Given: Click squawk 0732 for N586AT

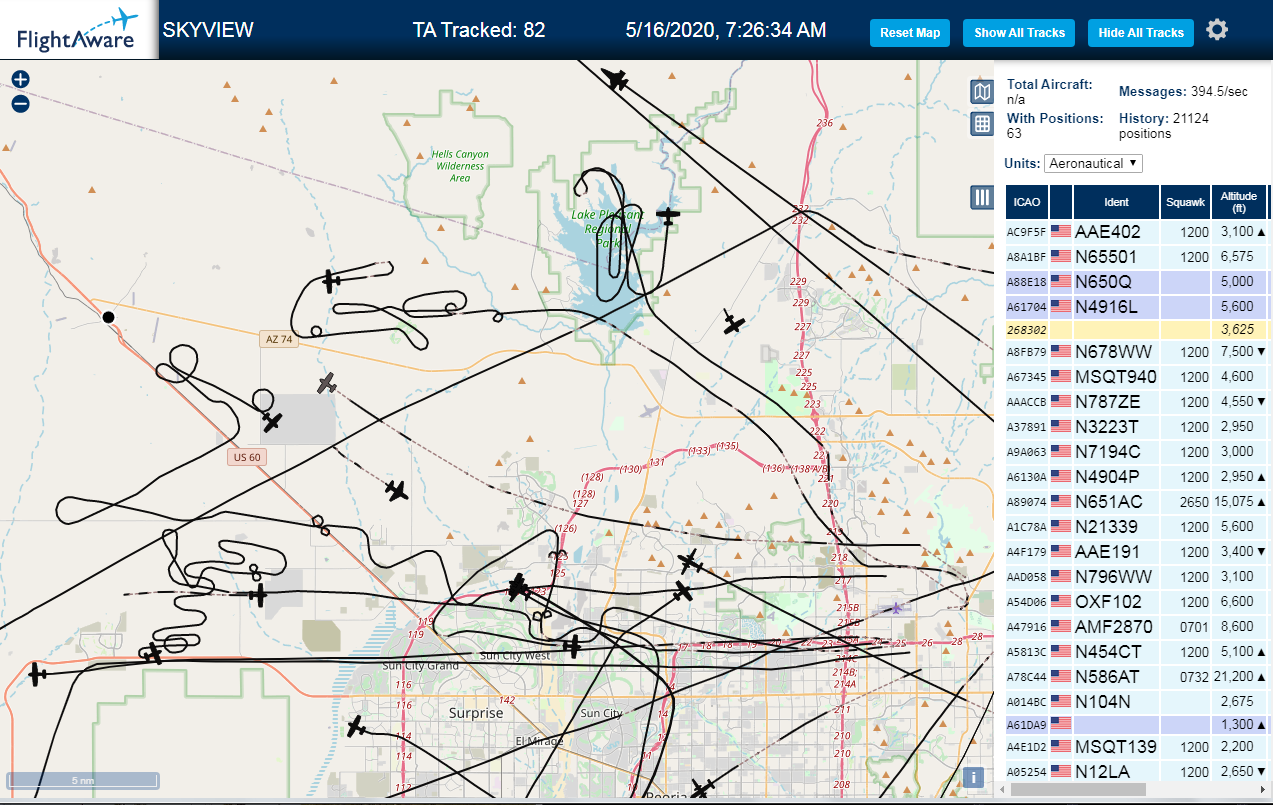Looking at the screenshot, I should [x=1195, y=677].
